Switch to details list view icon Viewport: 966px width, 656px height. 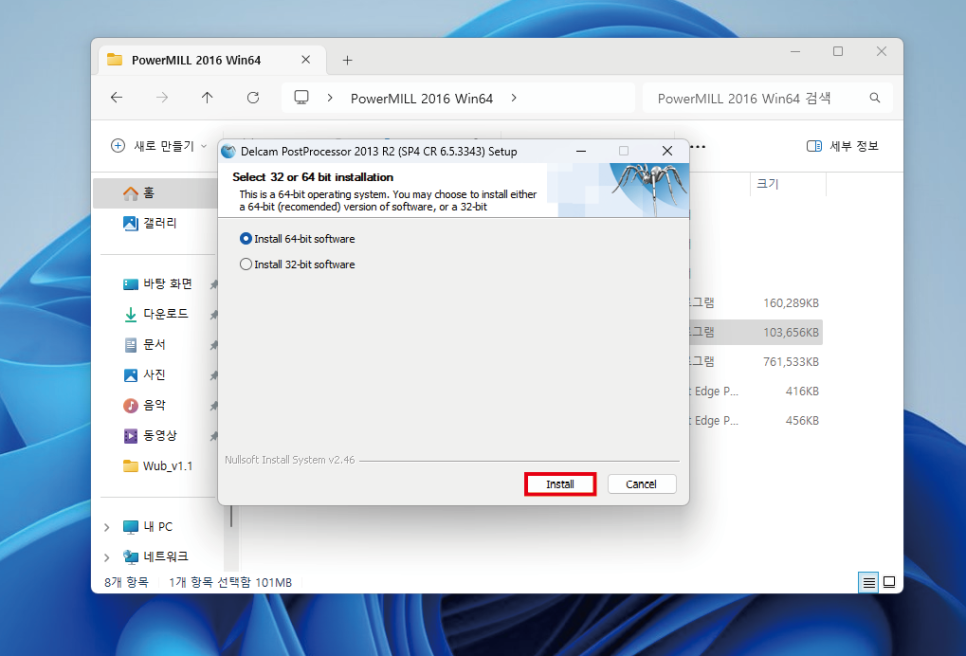coord(869,582)
